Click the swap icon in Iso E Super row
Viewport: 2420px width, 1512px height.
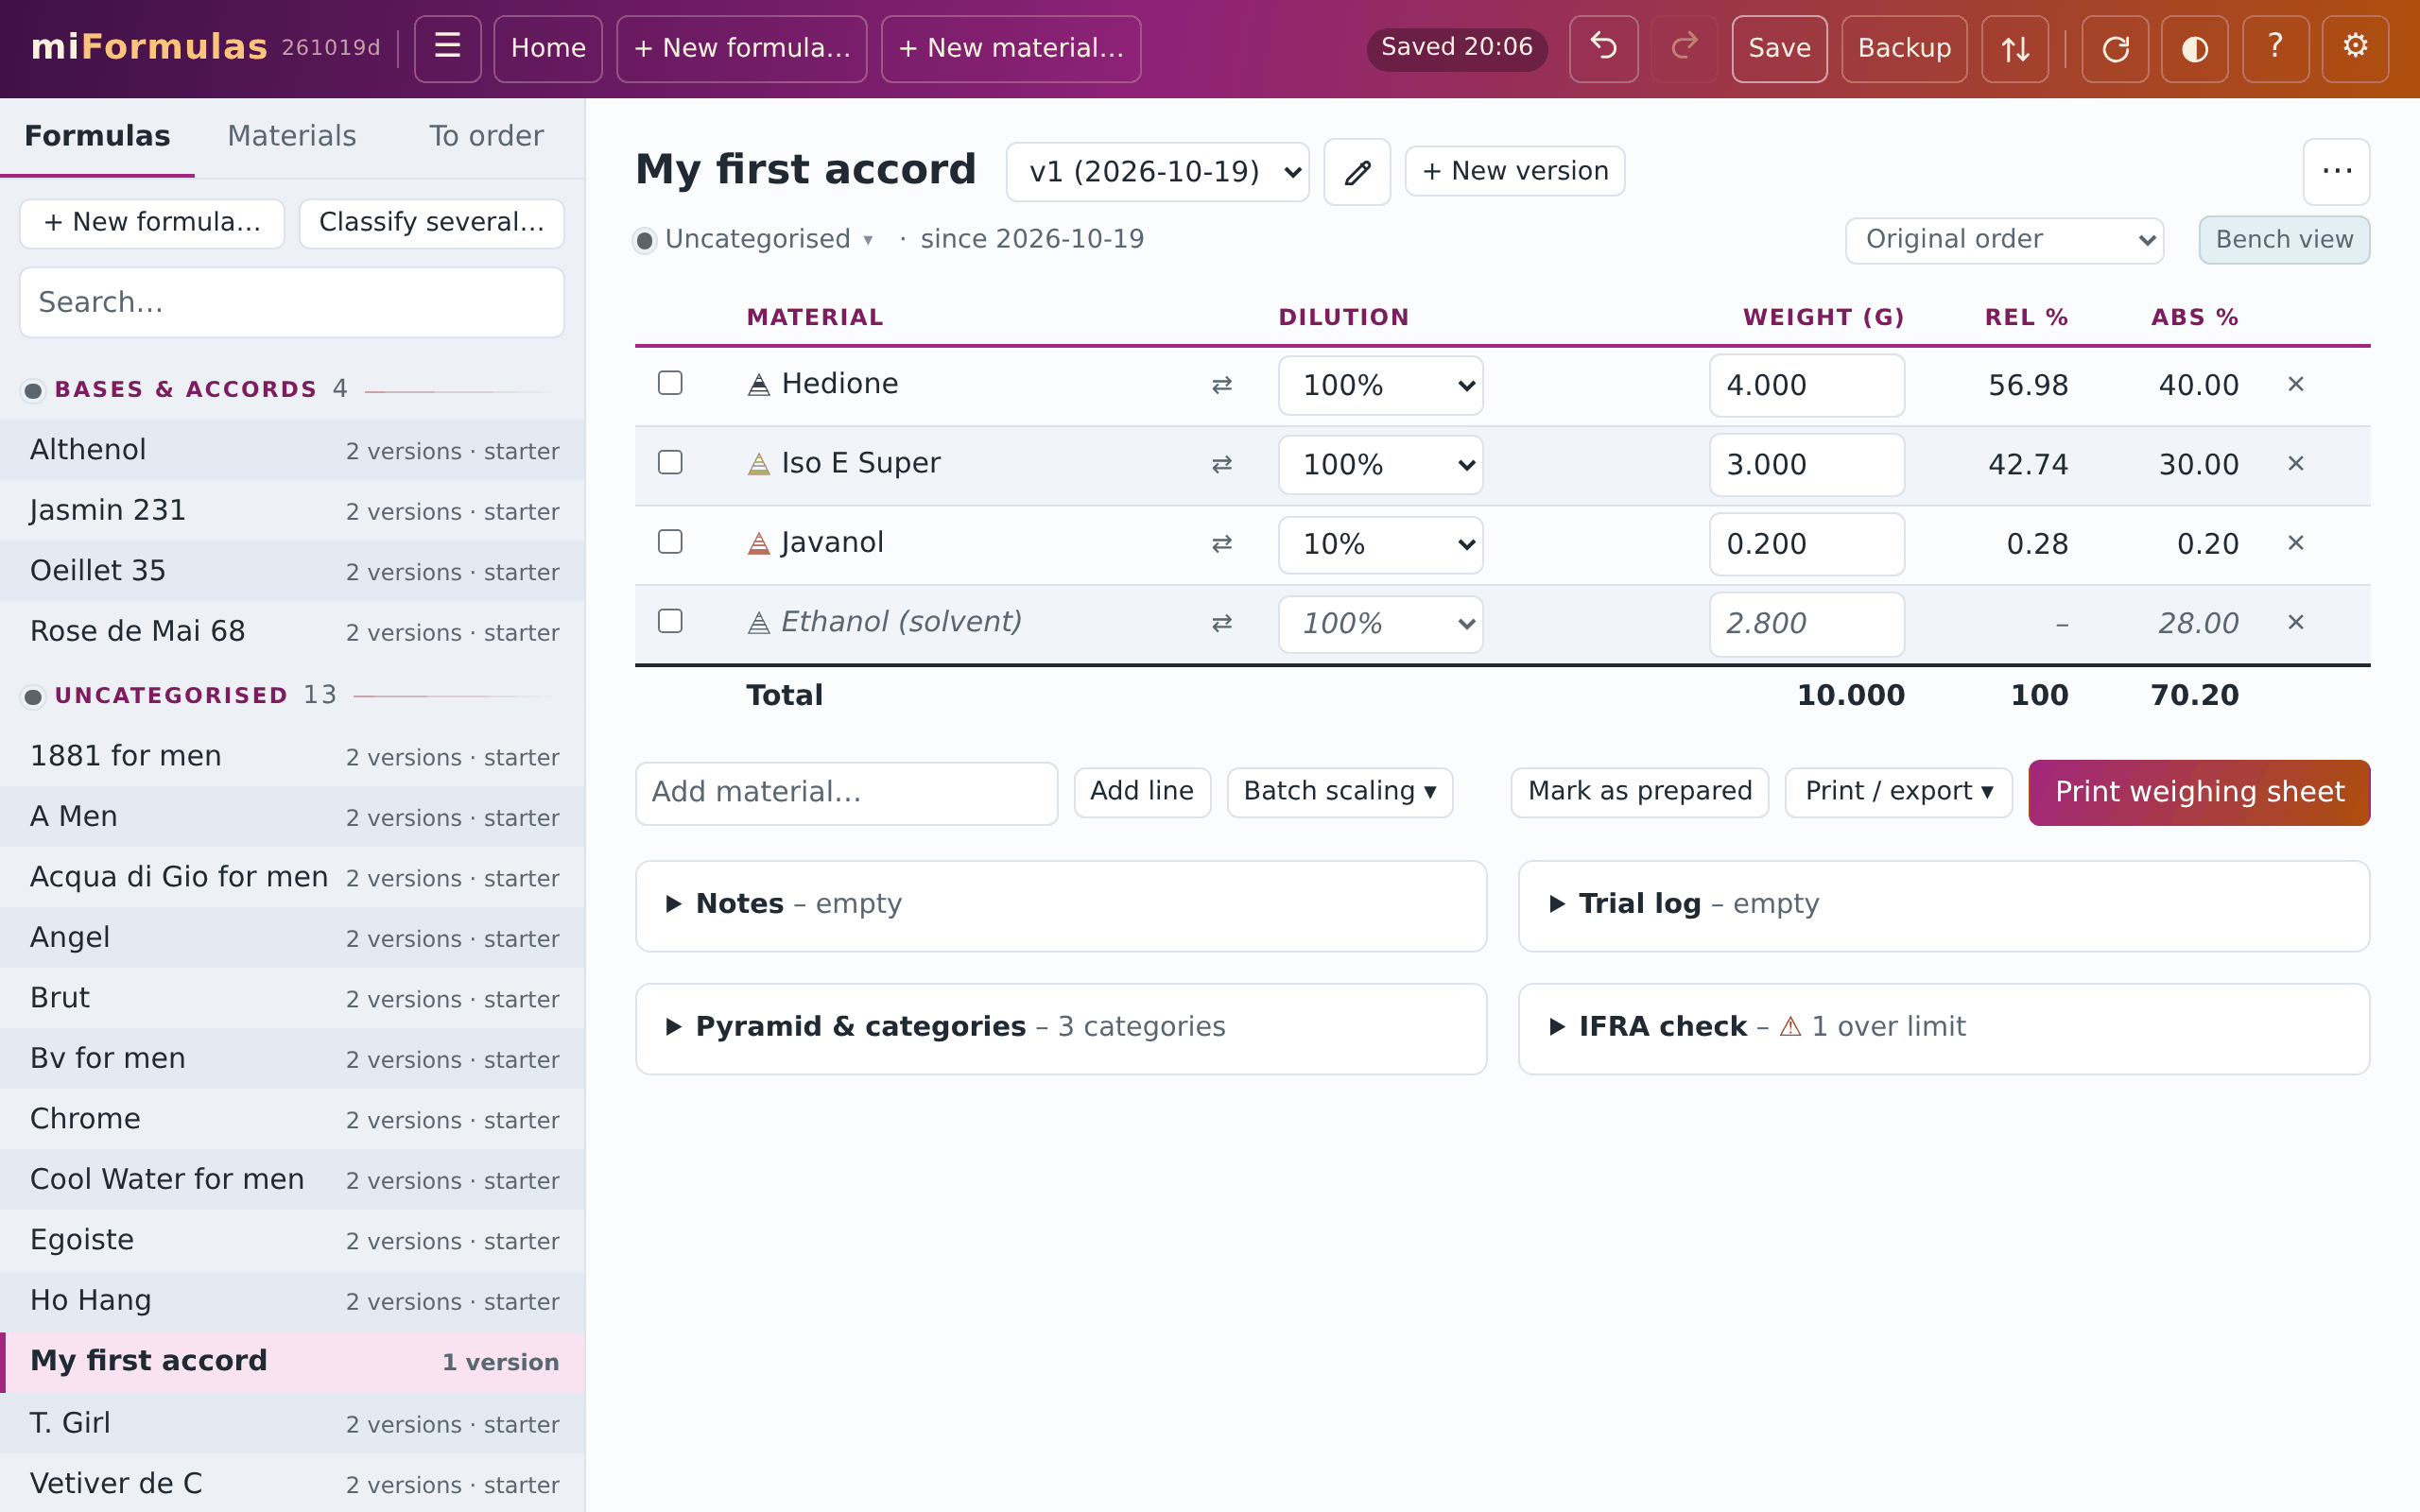pyautogui.click(x=1222, y=464)
